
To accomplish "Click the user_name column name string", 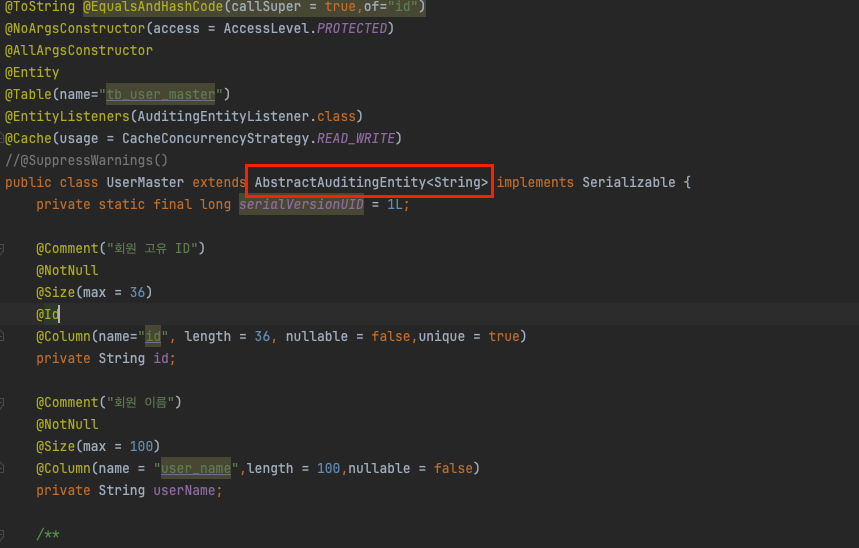I will [x=196, y=468].
